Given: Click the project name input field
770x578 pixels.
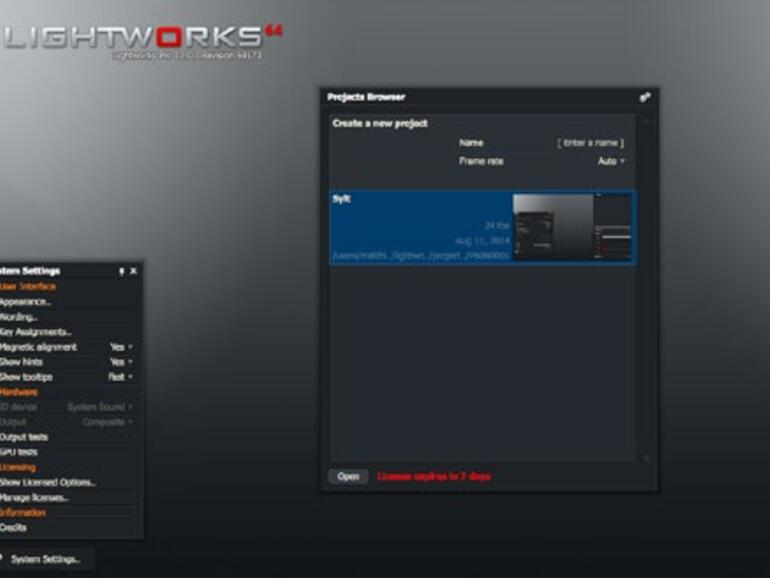Looking at the screenshot, I should tap(590, 143).
